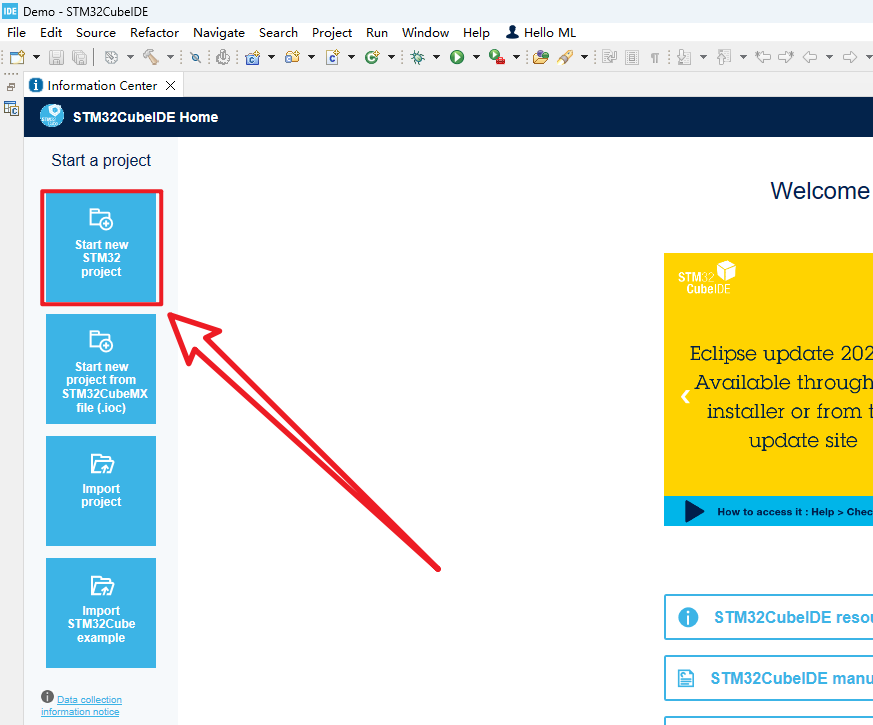Viewport: 873px width, 725px height.
Task: Click the Import project tile
Action: [101, 491]
